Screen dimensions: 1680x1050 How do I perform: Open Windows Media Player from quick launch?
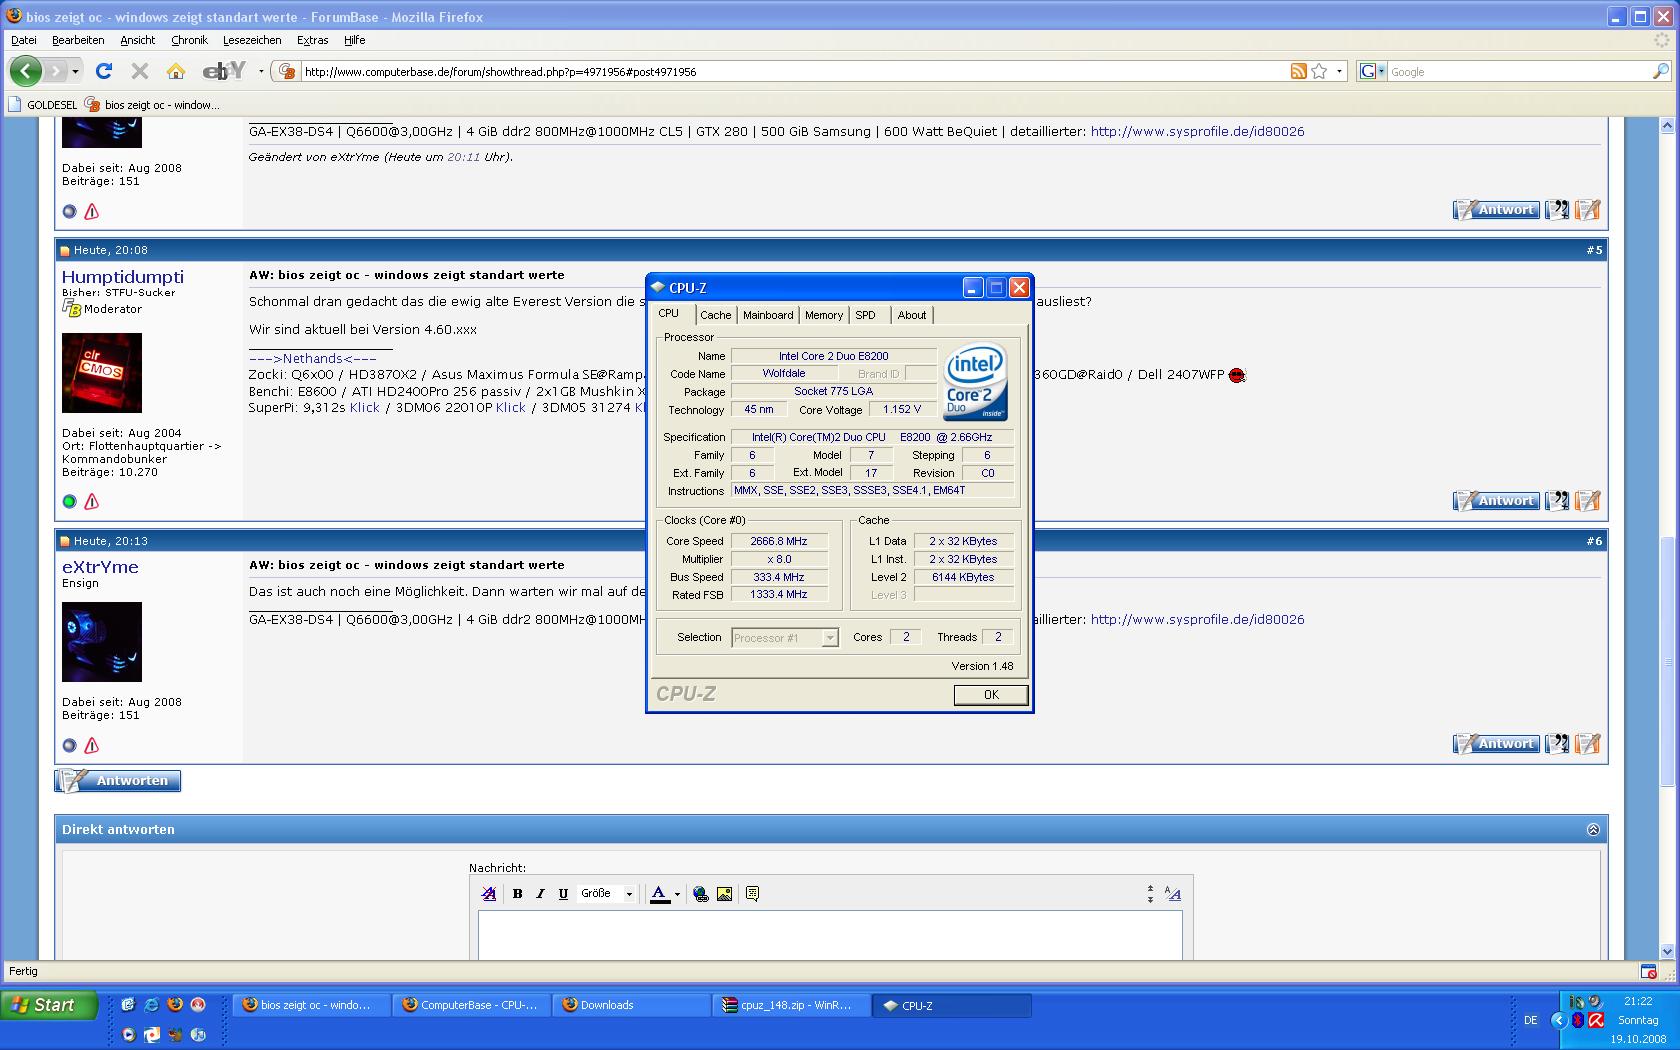[128, 1034]
